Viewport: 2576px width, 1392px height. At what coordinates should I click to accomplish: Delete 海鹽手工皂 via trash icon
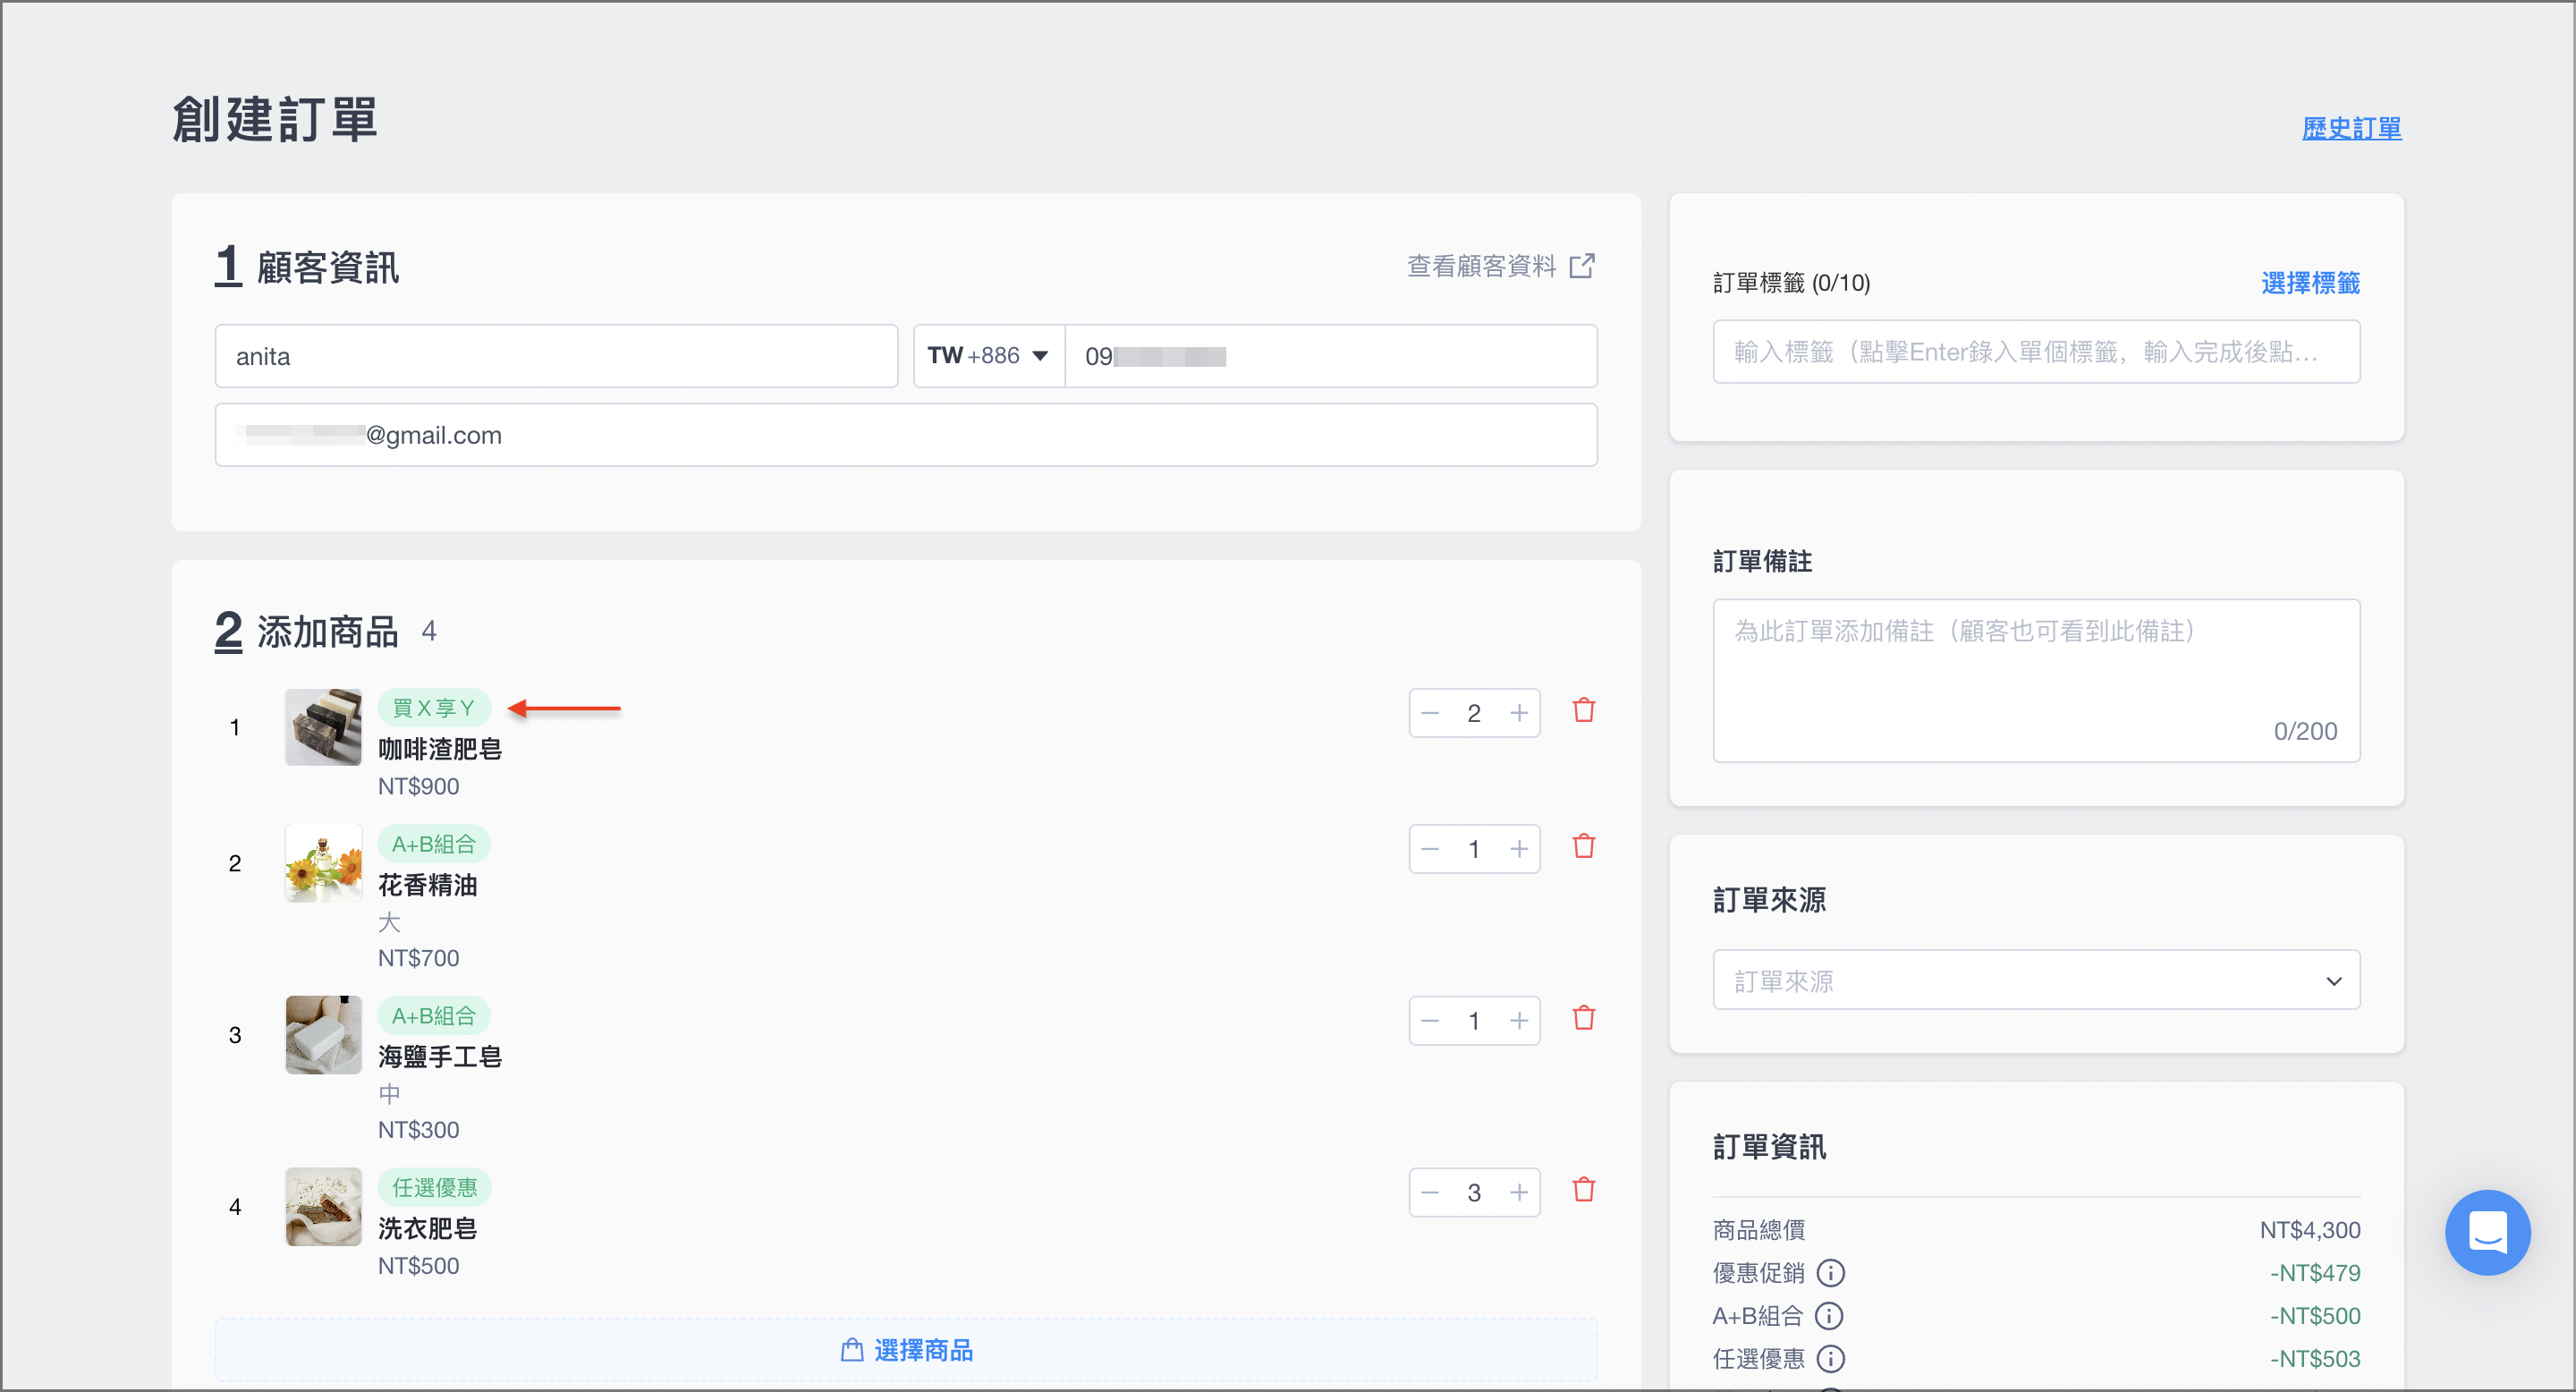(1583, 1019)
